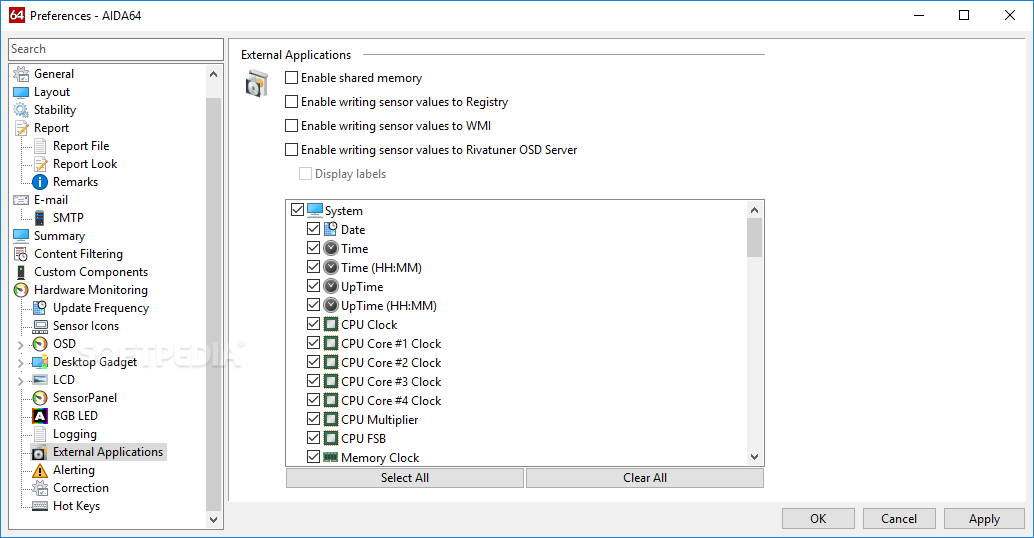This screenshot has width=1034, height=538.
Task: Uncheck the Time (HH:MM) checkbox
Action: pyautogui.click(x=314, y=267)
